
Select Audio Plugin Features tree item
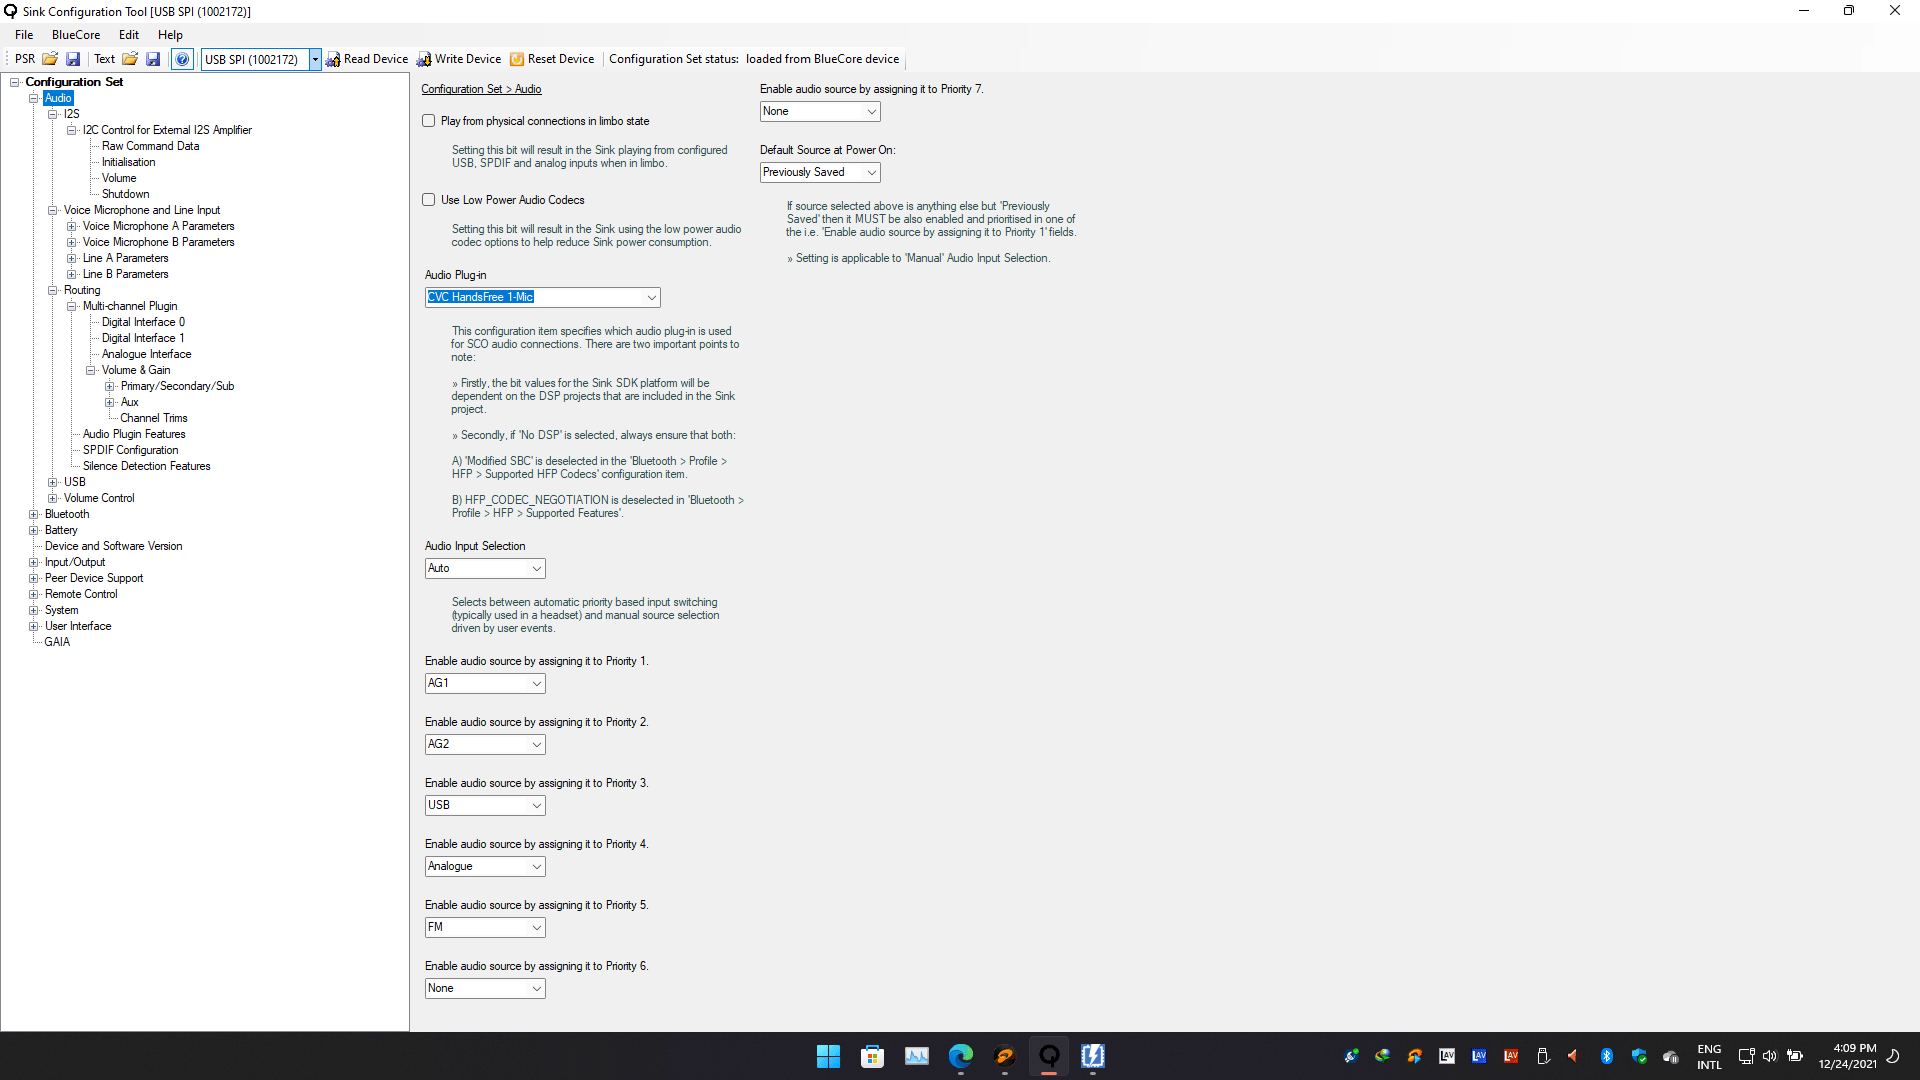(x=134, y=434)
